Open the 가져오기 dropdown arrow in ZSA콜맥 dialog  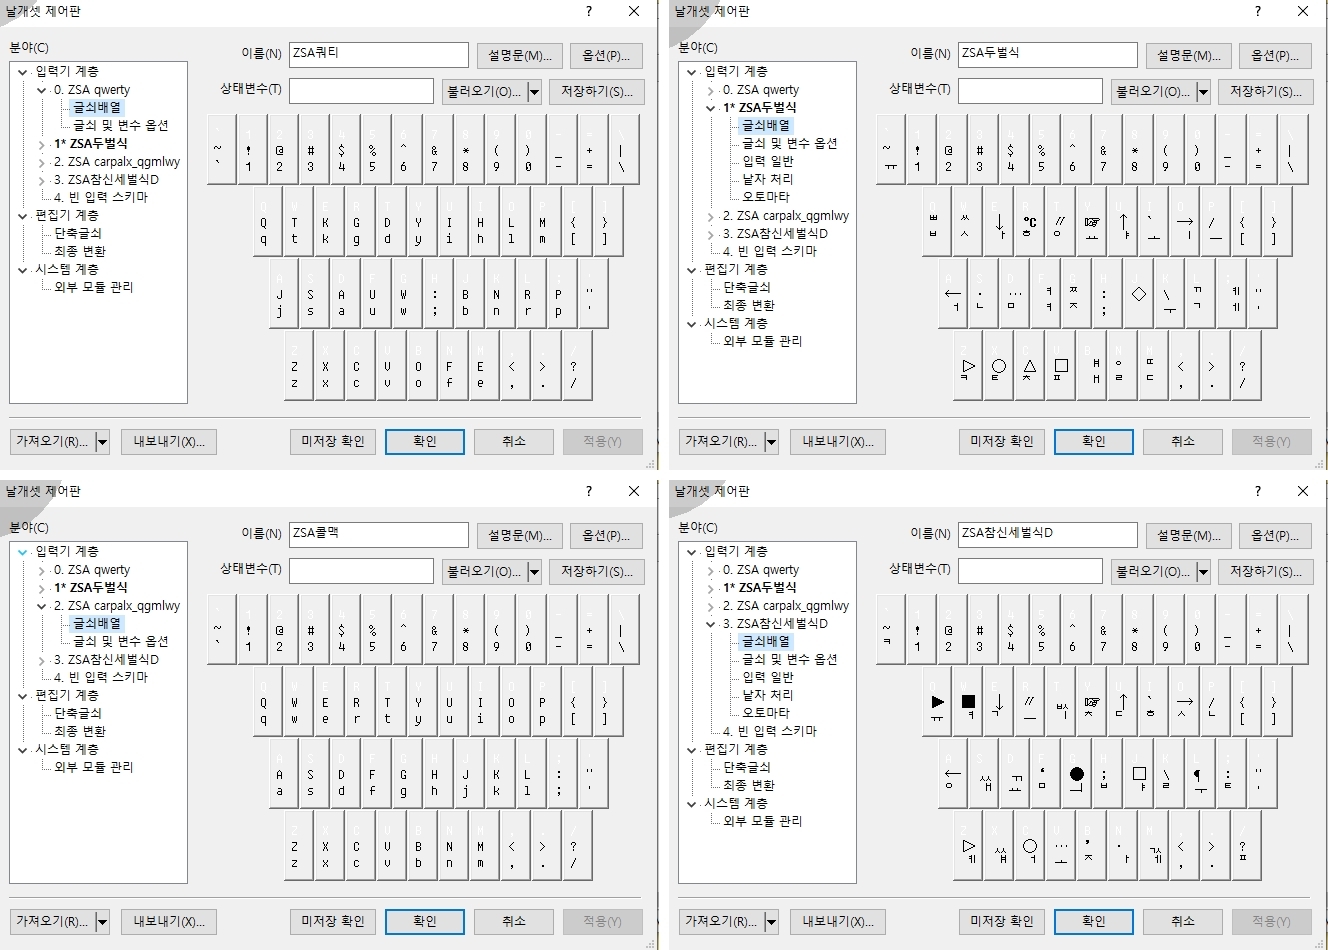102,921
